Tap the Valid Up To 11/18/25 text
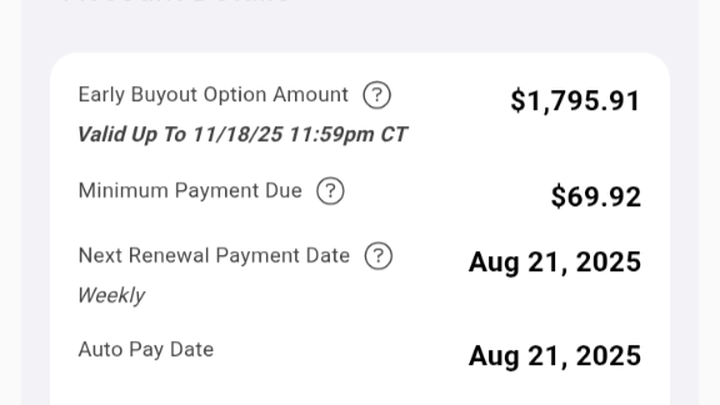Image resolution: width=720 pixels, height=405 pixels. [x=242, y=135]
